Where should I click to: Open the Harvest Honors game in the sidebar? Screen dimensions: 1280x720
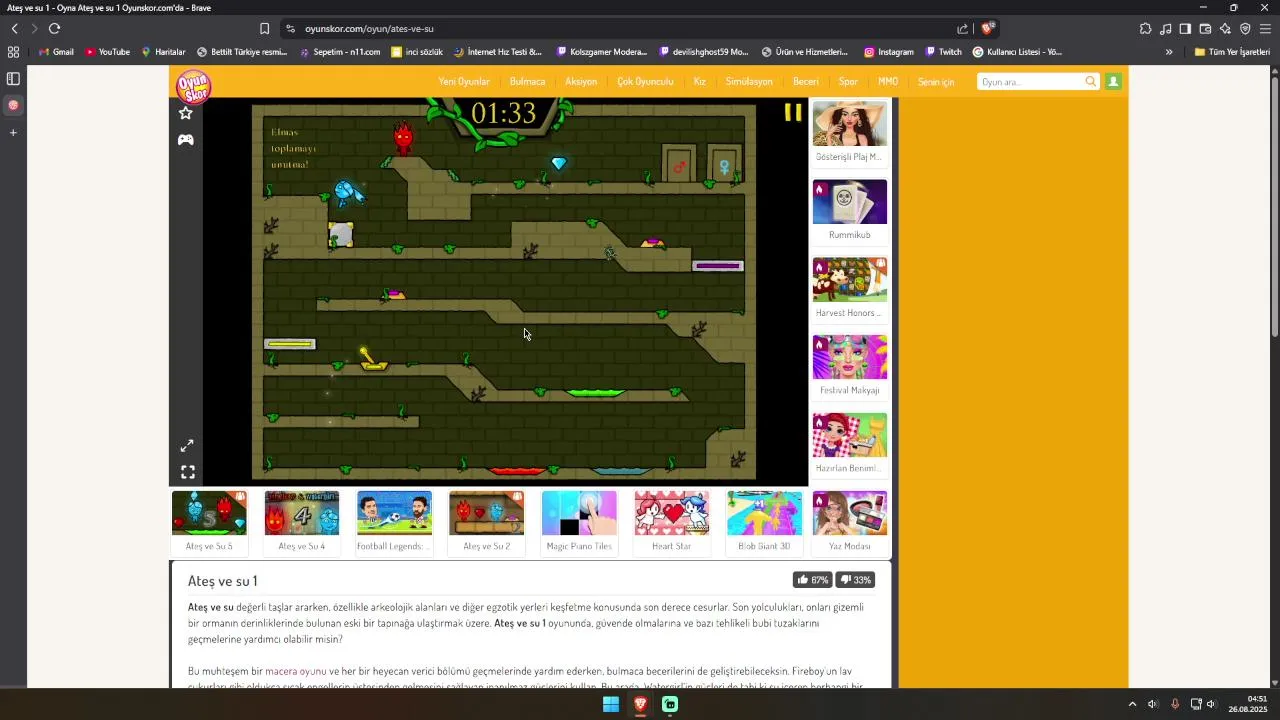850,288
